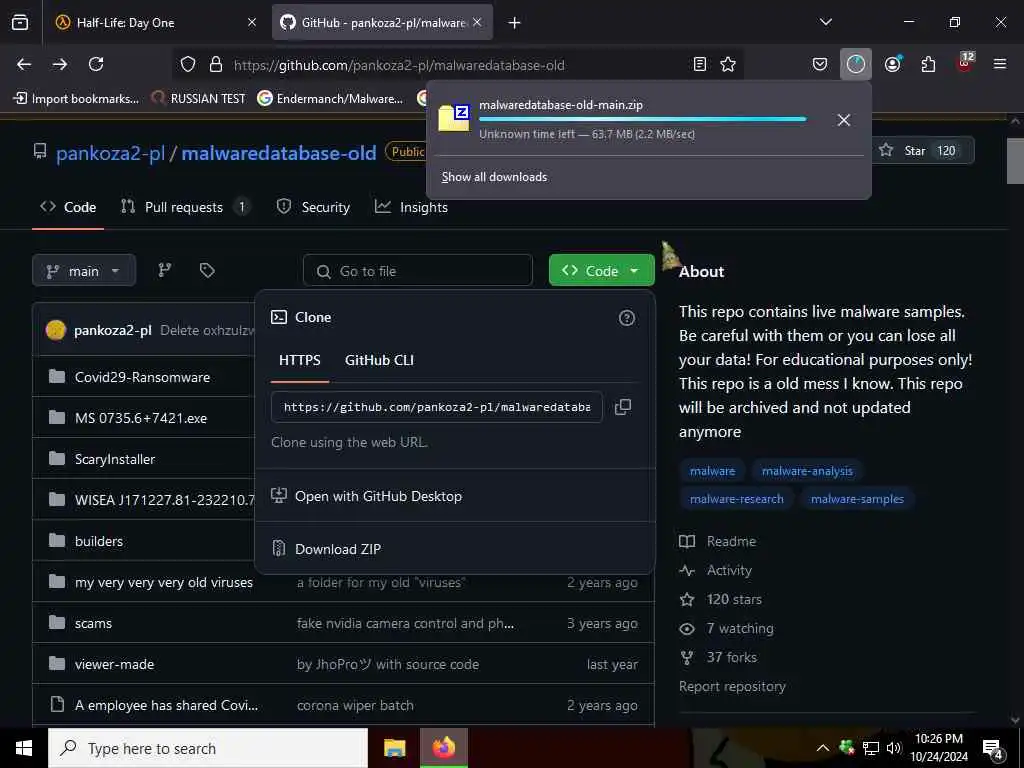
Task: Open File Explorer from the taskbar
Action: point(394,748)
